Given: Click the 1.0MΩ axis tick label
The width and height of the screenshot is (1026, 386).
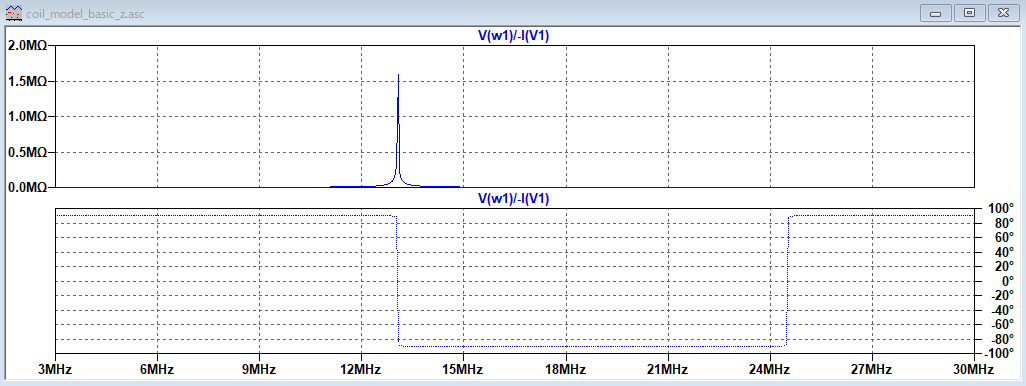Looking at the screenshot, I should pos(26,116).
